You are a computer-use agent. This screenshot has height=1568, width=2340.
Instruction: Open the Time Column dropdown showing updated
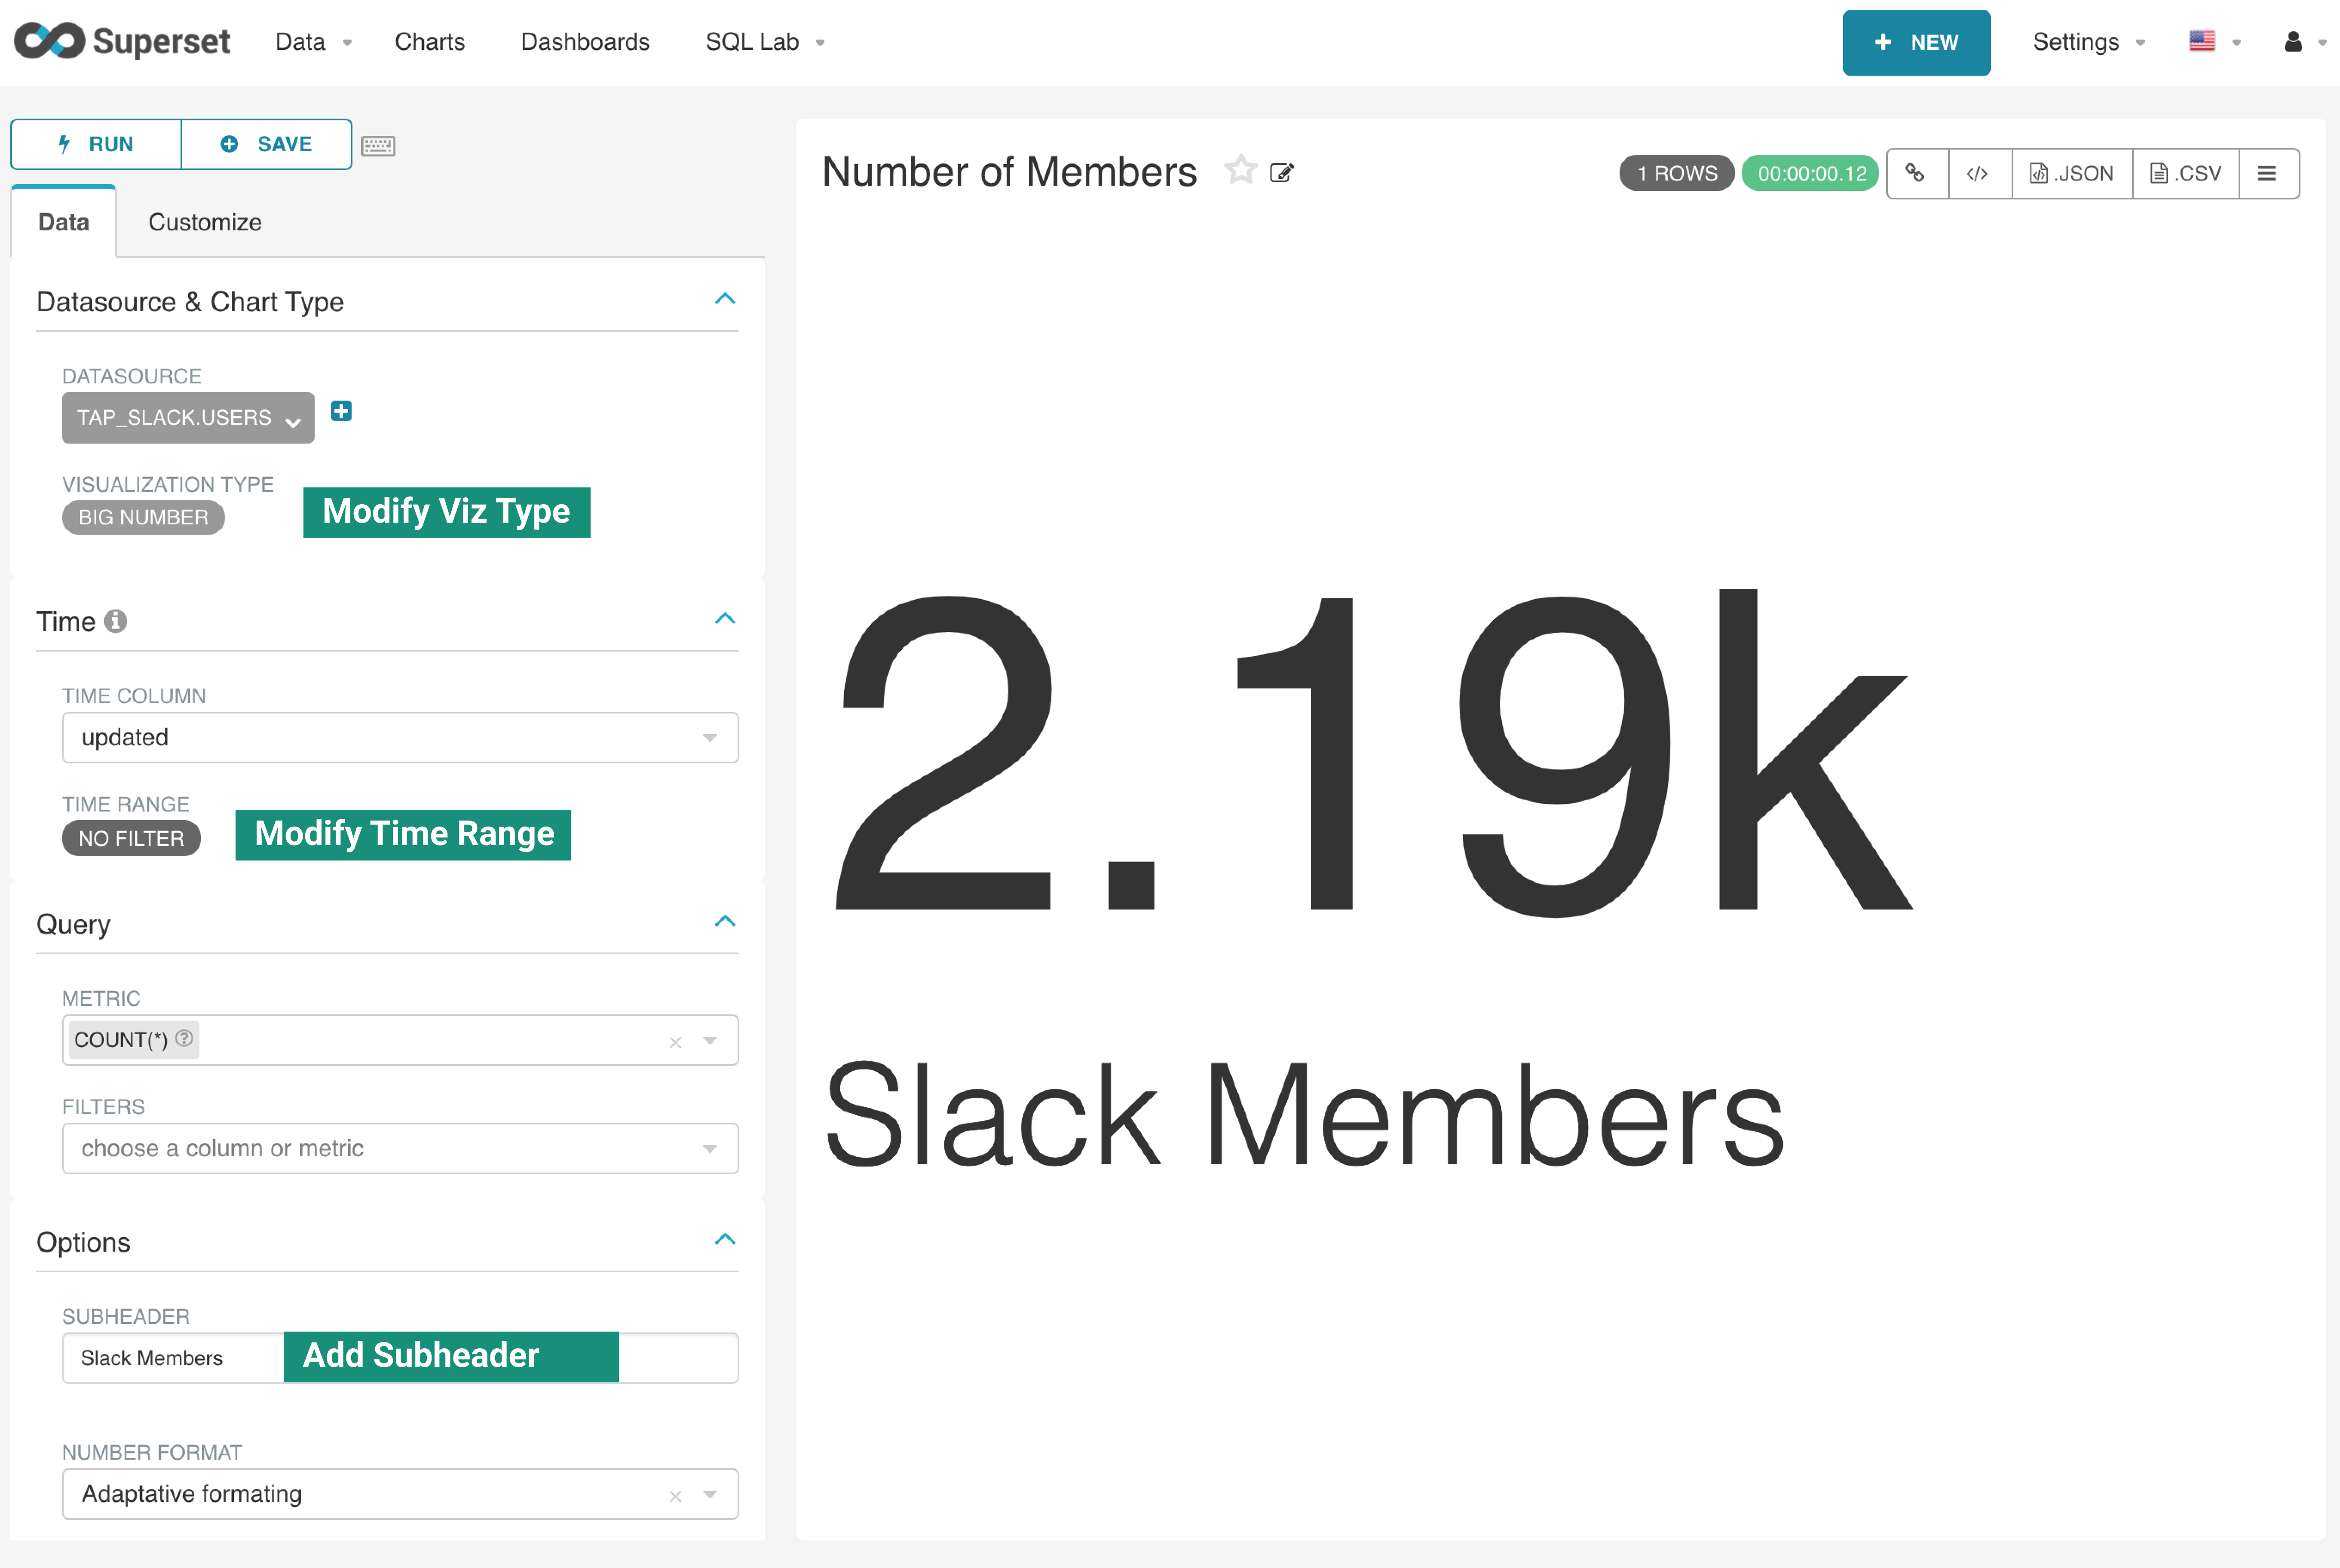click(400, 738)
